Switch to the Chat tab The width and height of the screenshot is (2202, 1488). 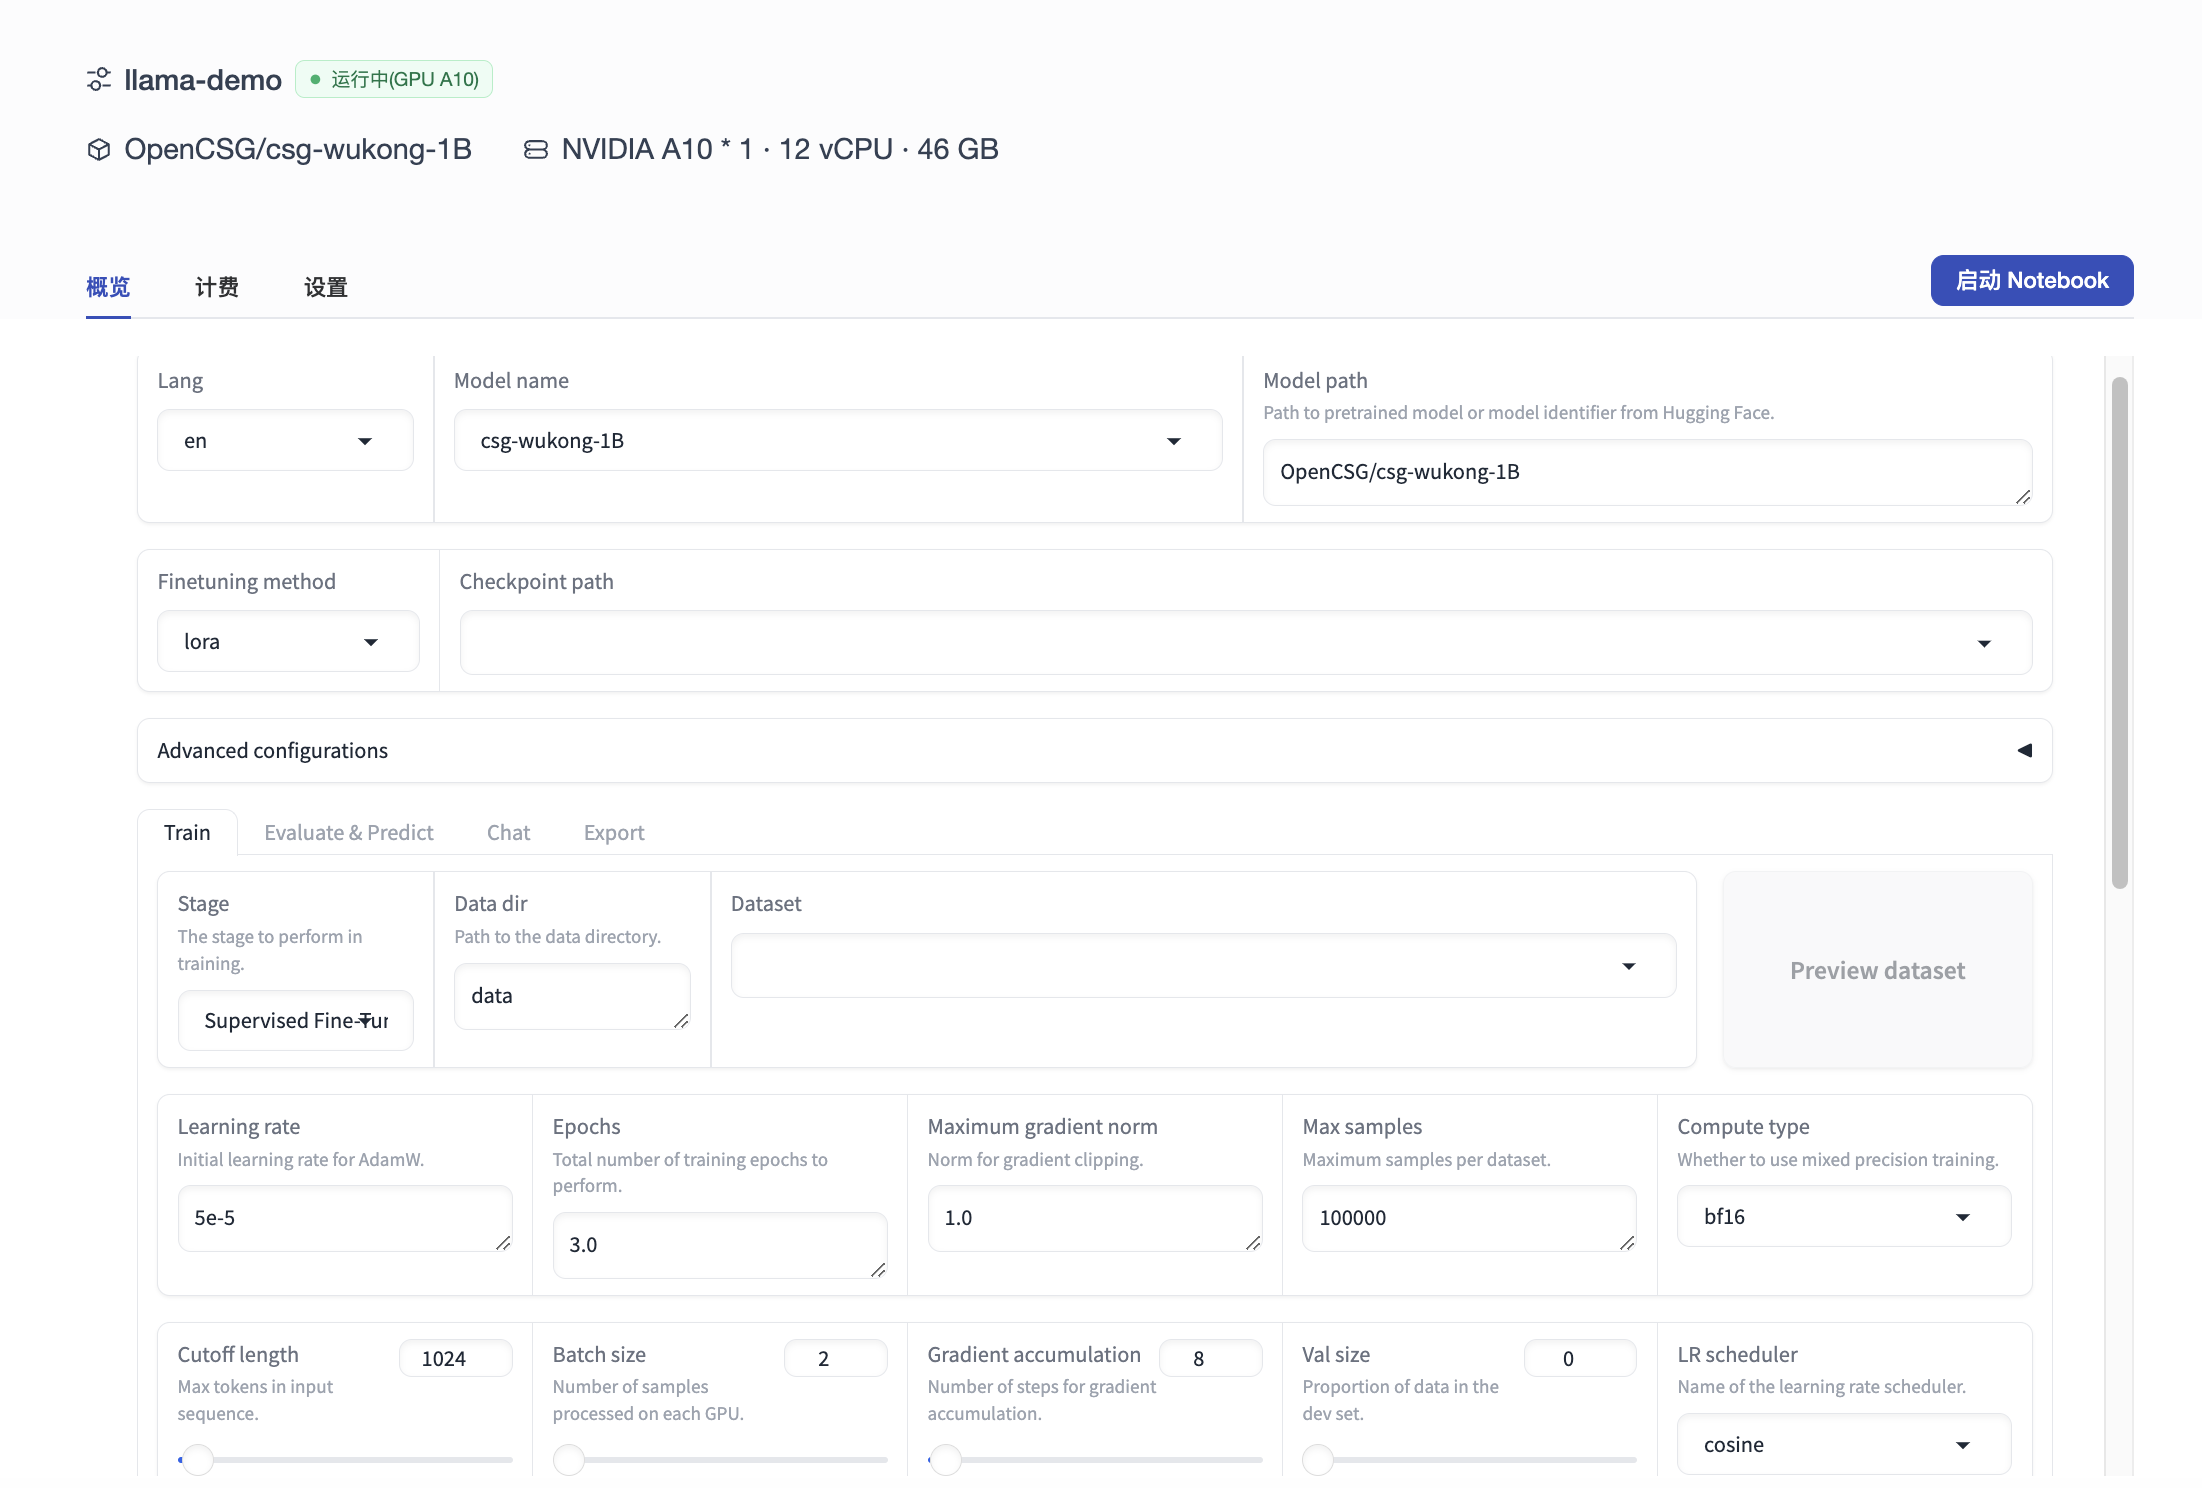tap(508, 833)
